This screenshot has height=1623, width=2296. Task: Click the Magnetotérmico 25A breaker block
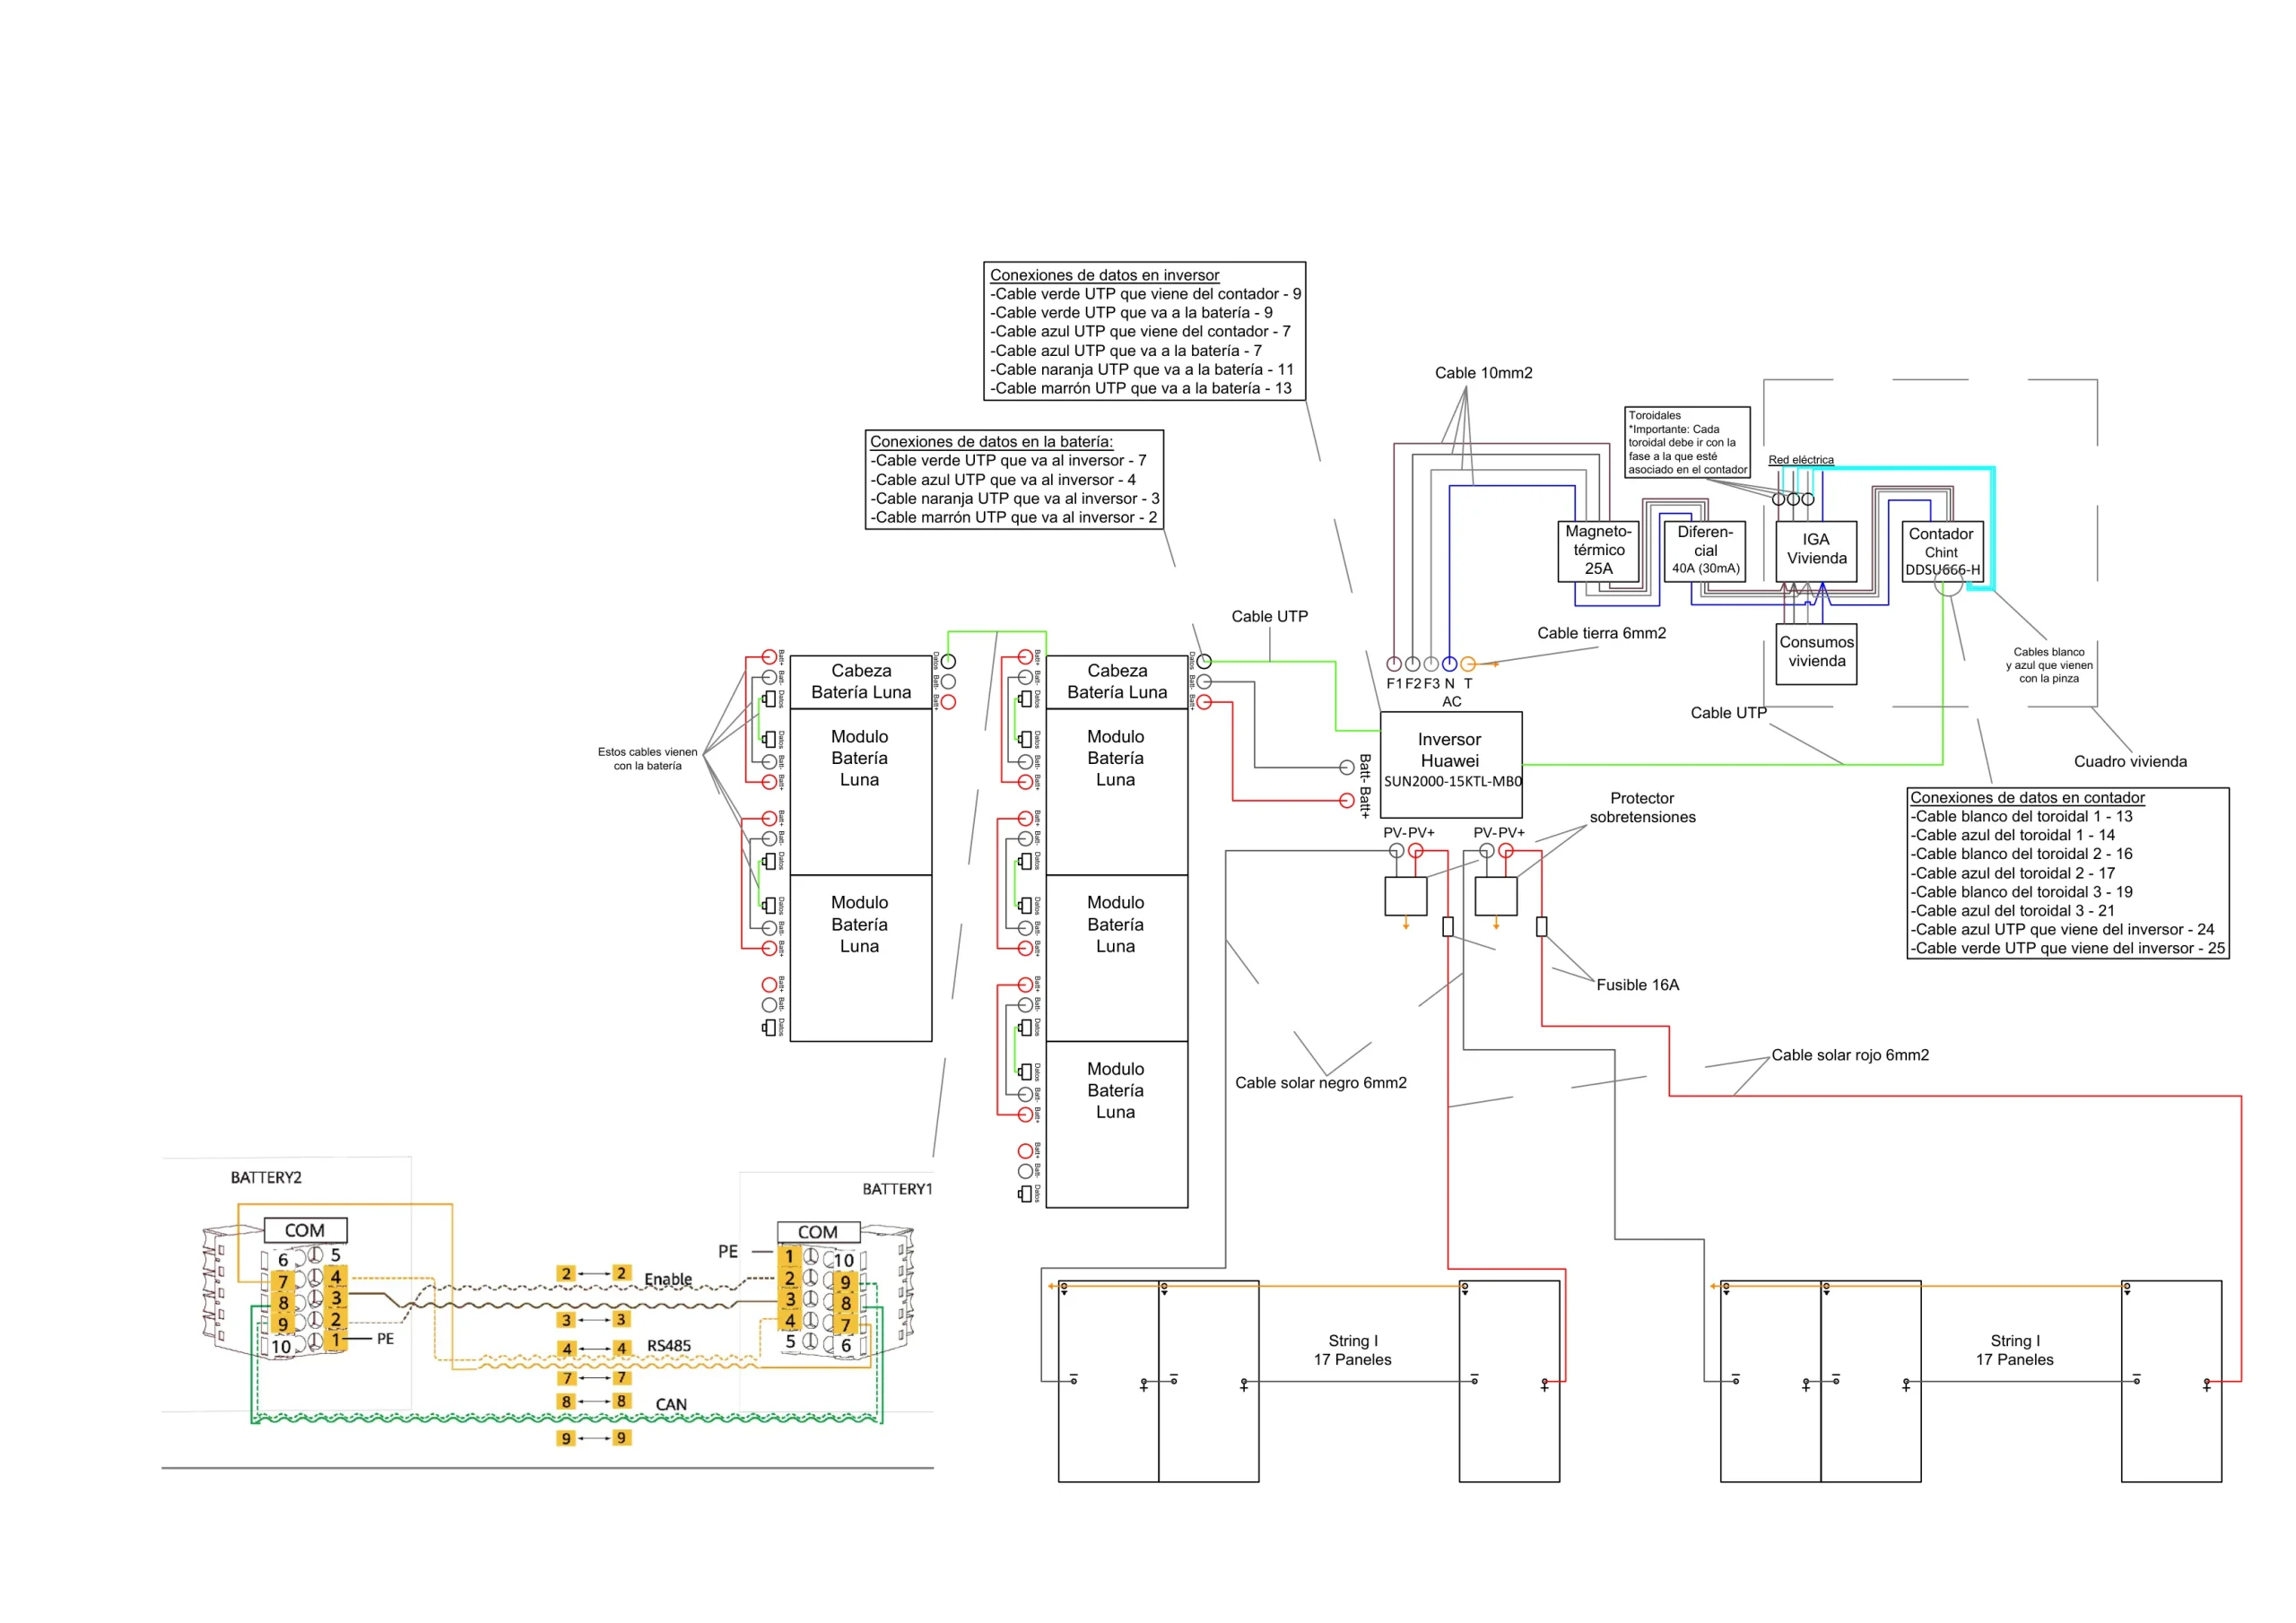pos(1599,551)
